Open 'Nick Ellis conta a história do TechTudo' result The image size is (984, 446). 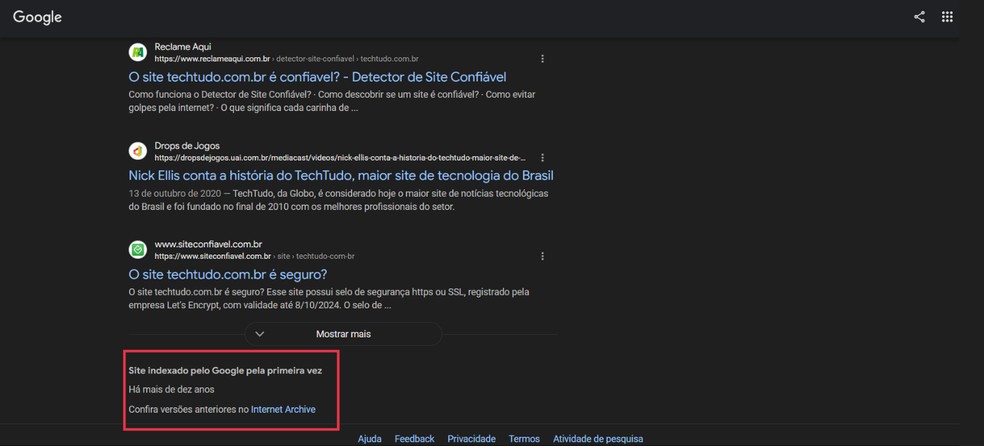click(x=341, y=175)
